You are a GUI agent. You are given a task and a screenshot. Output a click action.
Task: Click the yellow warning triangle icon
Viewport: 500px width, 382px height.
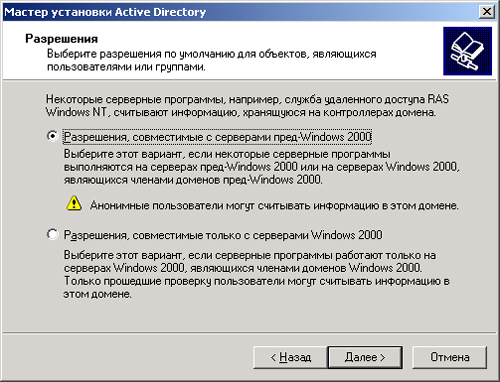[74, 203]
